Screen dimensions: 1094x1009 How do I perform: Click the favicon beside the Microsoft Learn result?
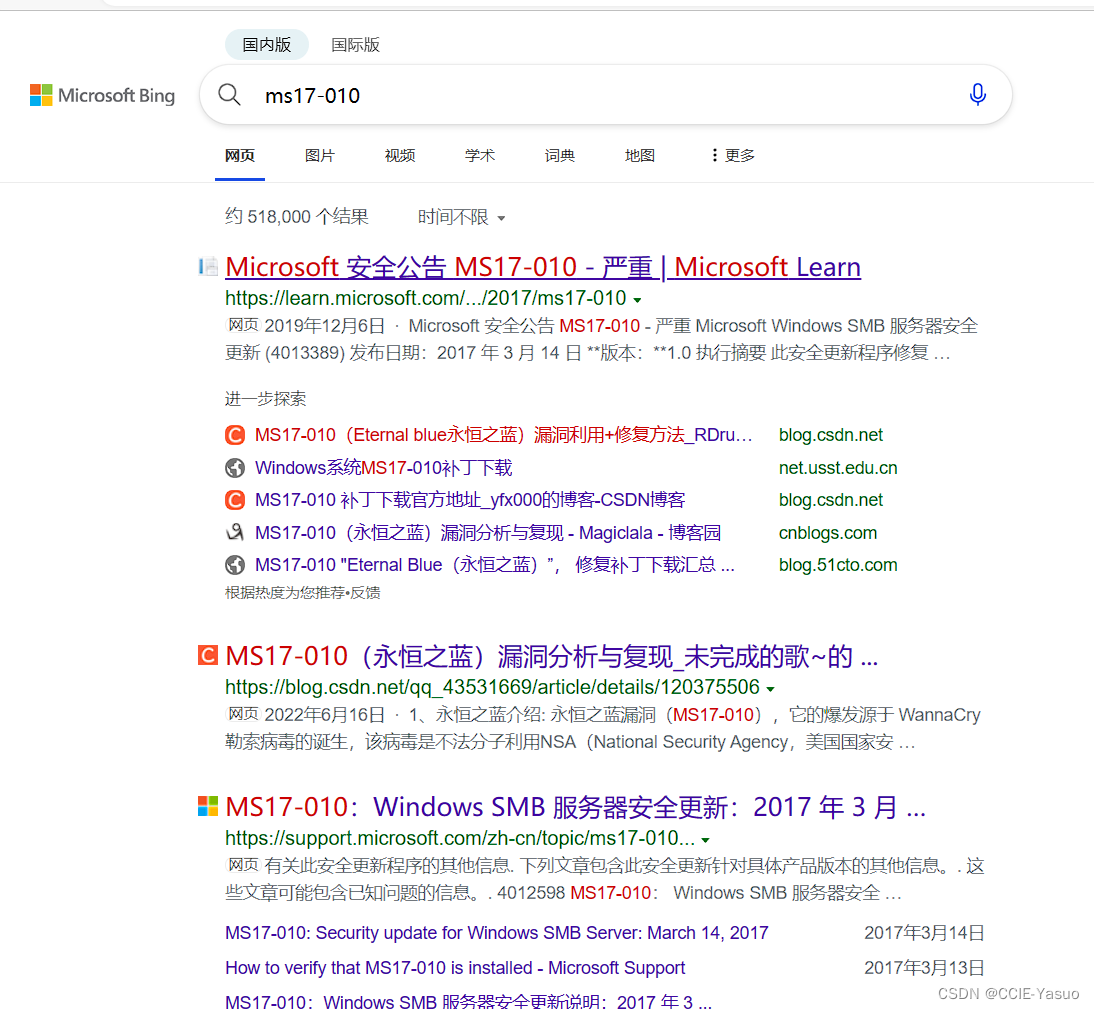pos(208,267)
